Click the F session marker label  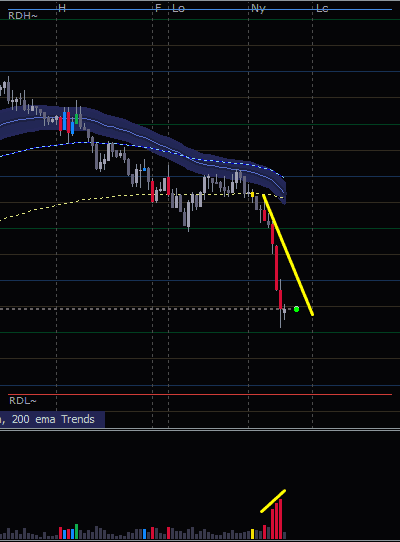(x=158, y=8)
